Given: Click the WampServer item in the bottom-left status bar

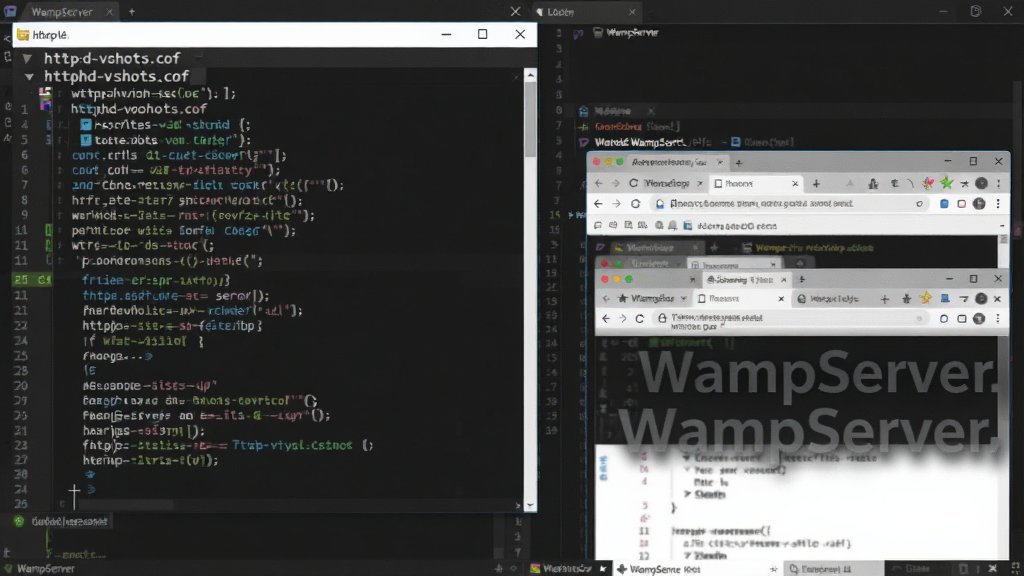Looking at the screenshot, I should 39,569.
